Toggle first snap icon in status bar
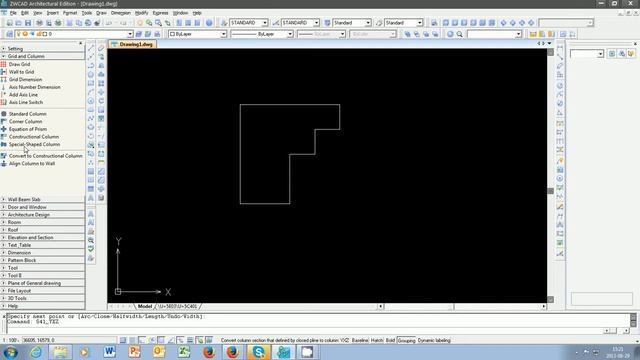The height and width of the screenshot is (360, 640). (123, 340)
